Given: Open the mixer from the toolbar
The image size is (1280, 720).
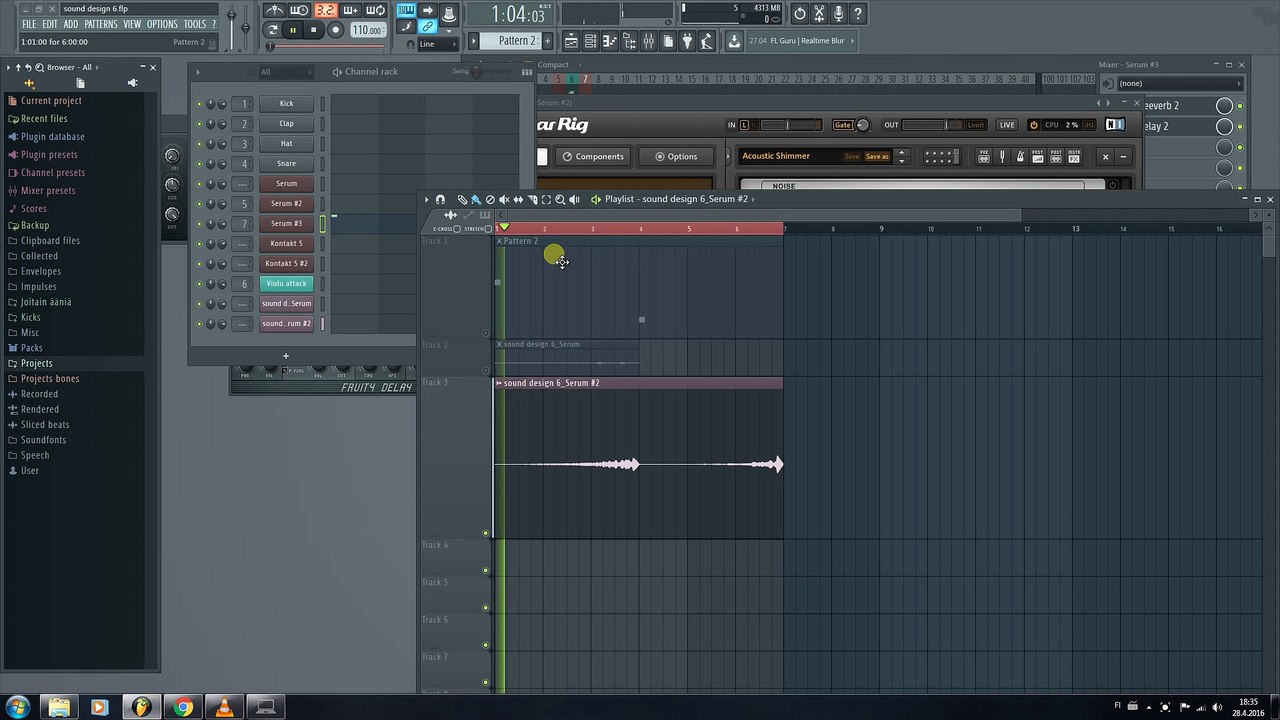Looking at the screenshot, I should tap(649, 41).
